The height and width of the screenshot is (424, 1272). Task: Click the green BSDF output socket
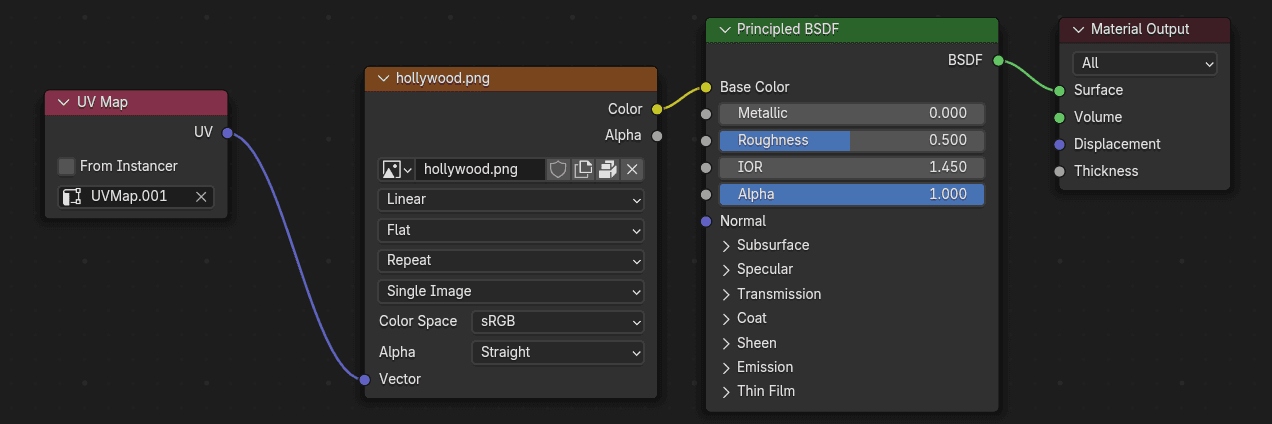(998, 60)
